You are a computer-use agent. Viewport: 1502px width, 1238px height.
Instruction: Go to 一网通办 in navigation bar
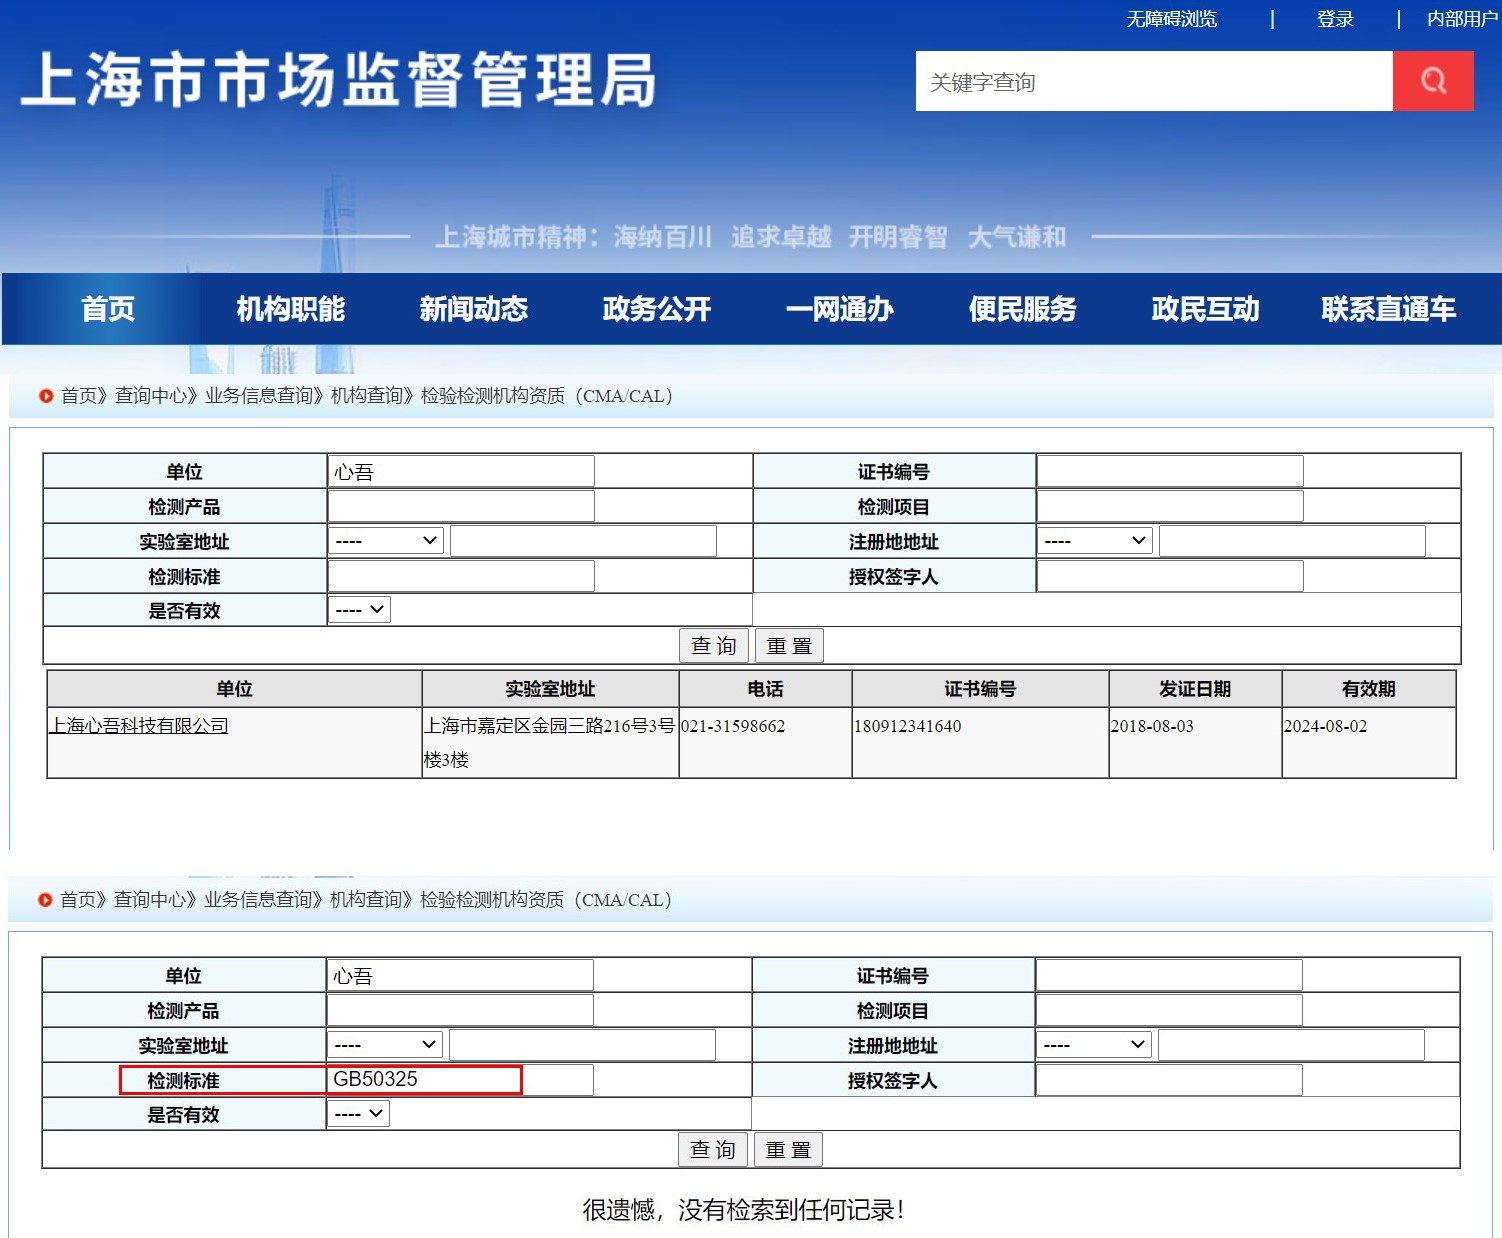tap(839, 309)
